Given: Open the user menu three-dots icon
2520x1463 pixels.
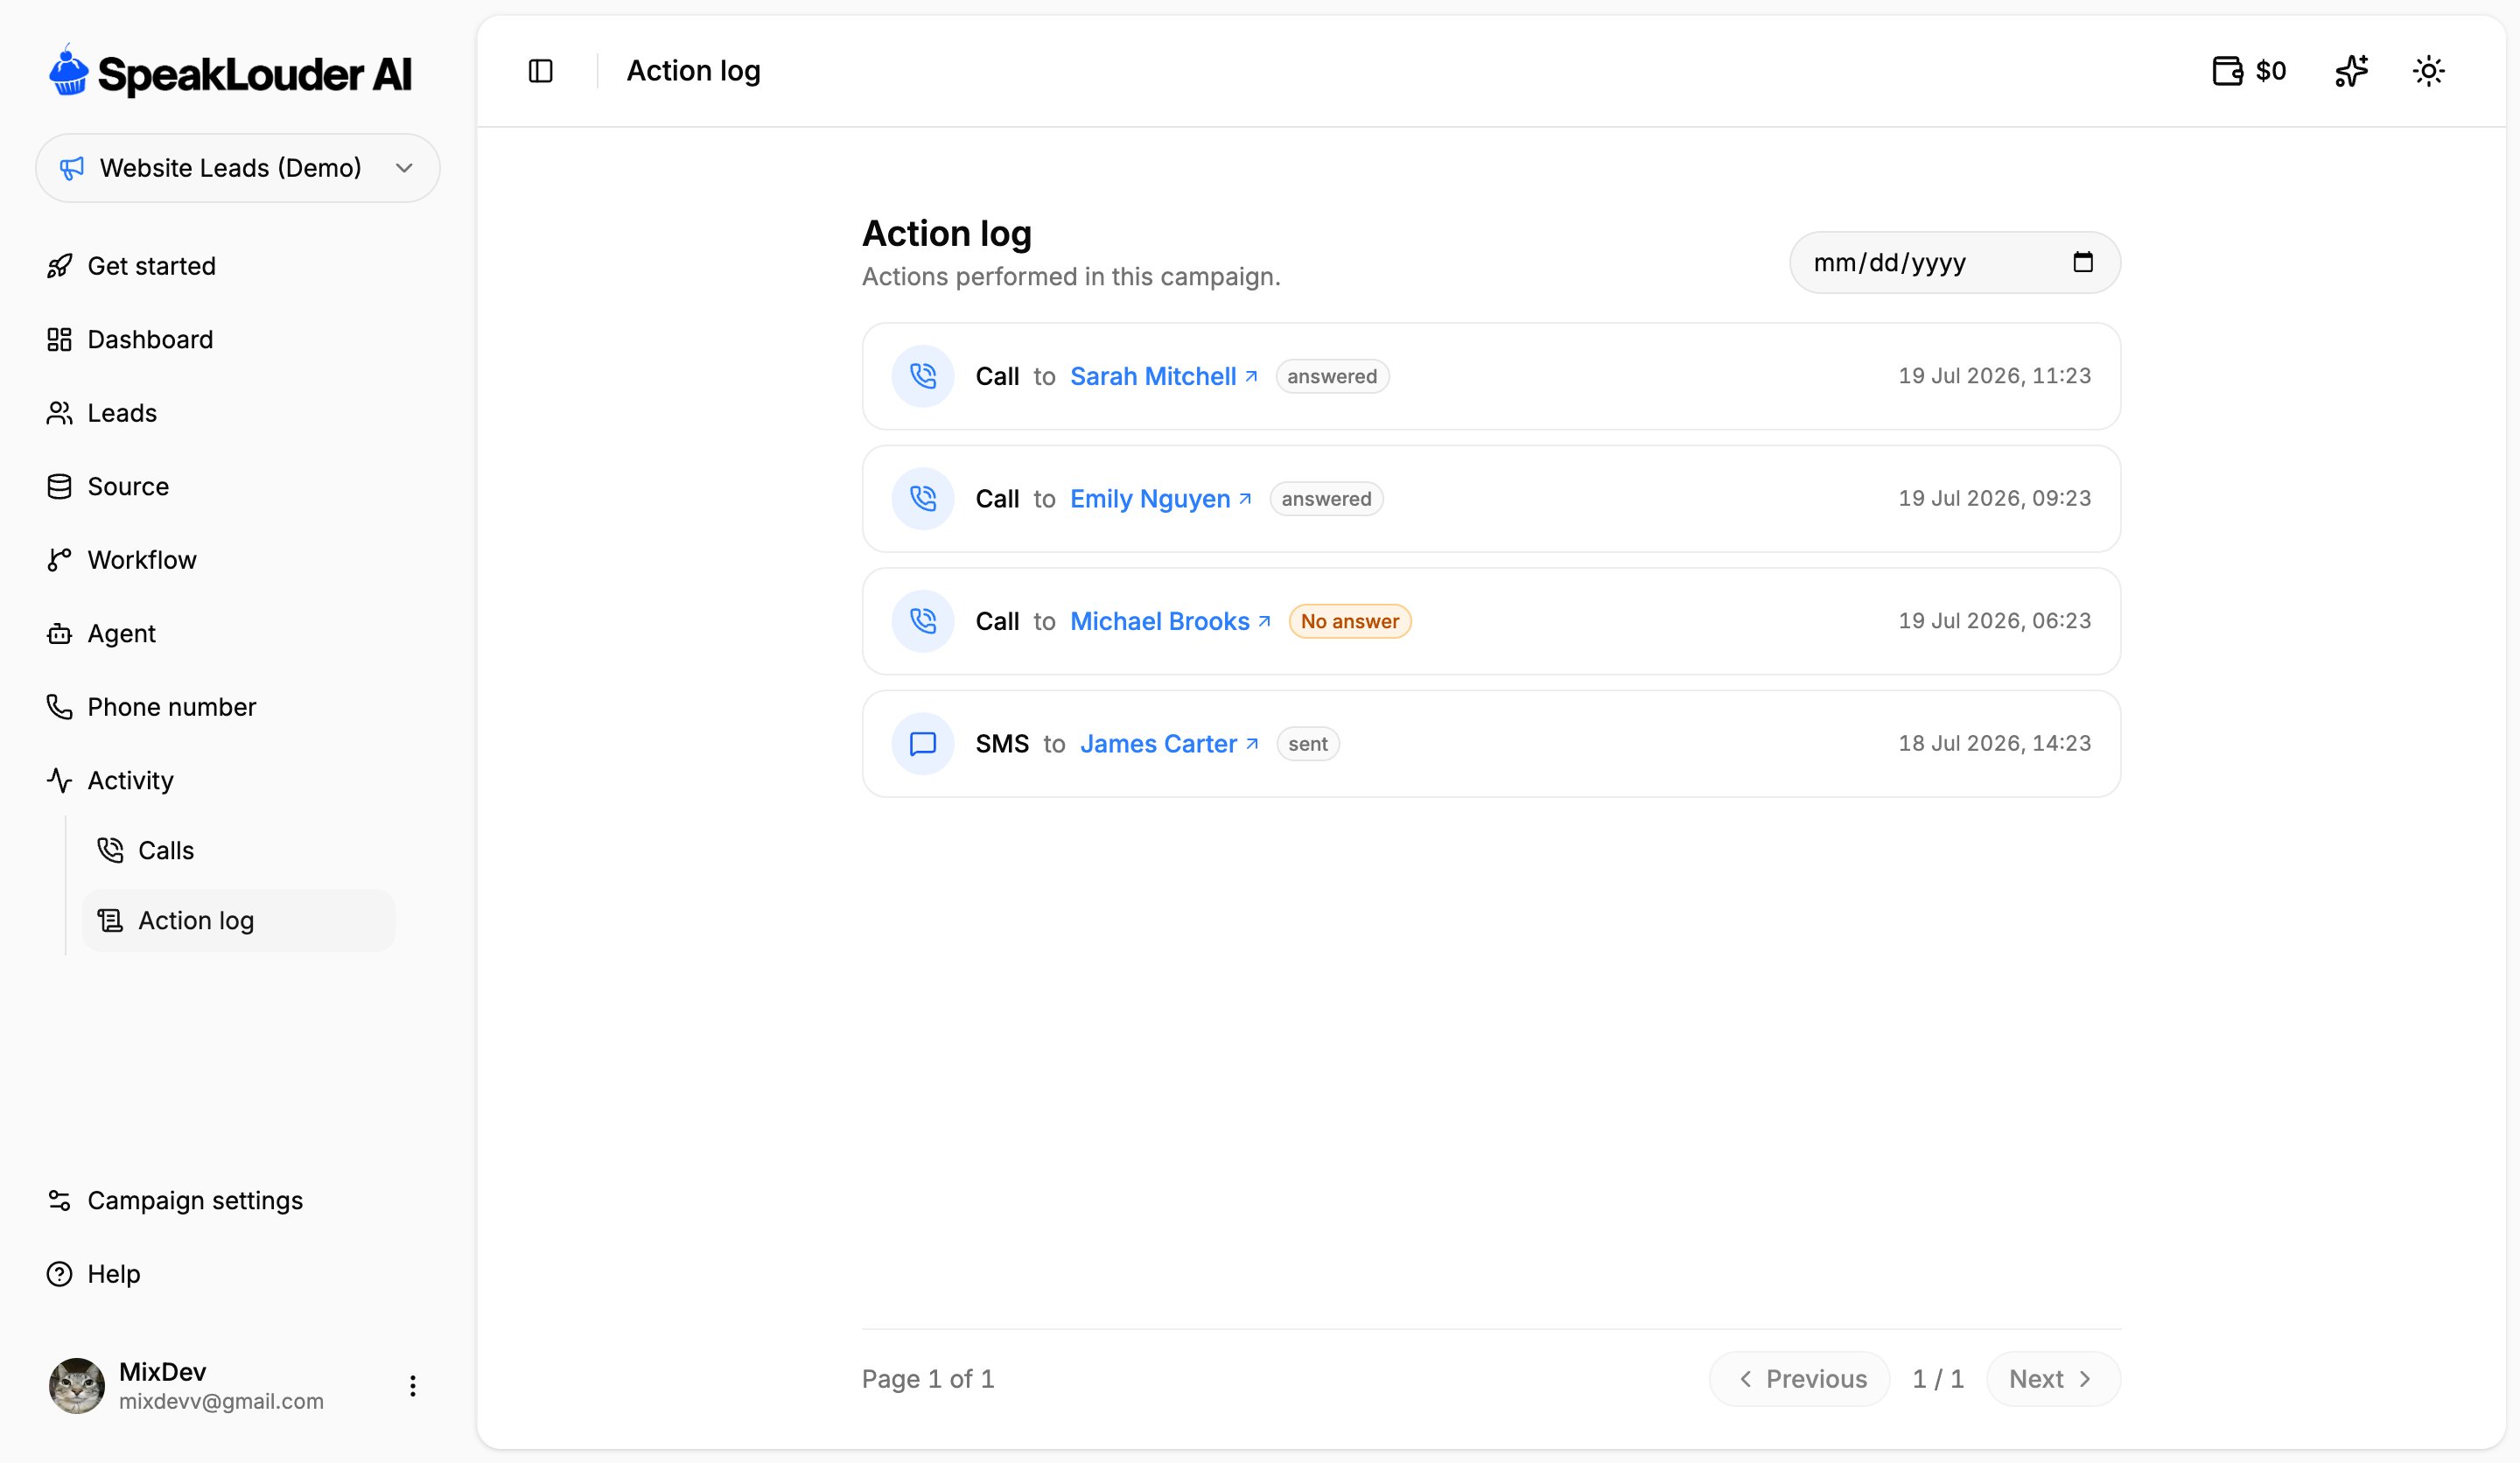Looking at the screenshot, I should pos(412,1386).
